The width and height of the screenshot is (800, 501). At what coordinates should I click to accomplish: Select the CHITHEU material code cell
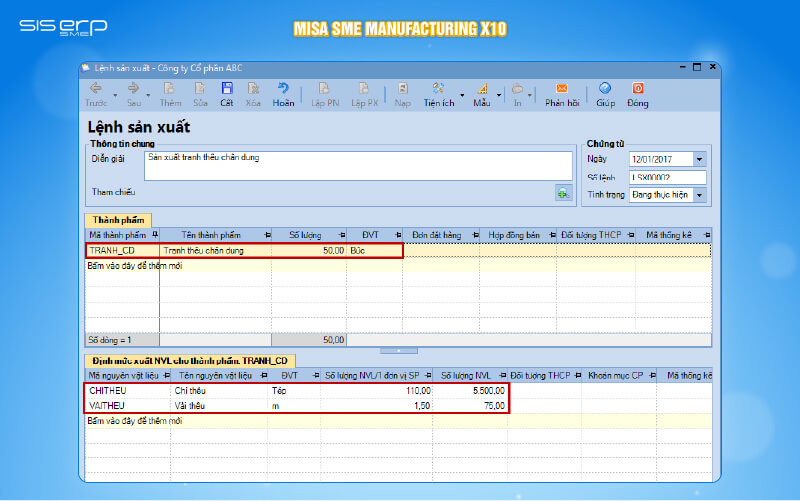(x=128, y=391)
